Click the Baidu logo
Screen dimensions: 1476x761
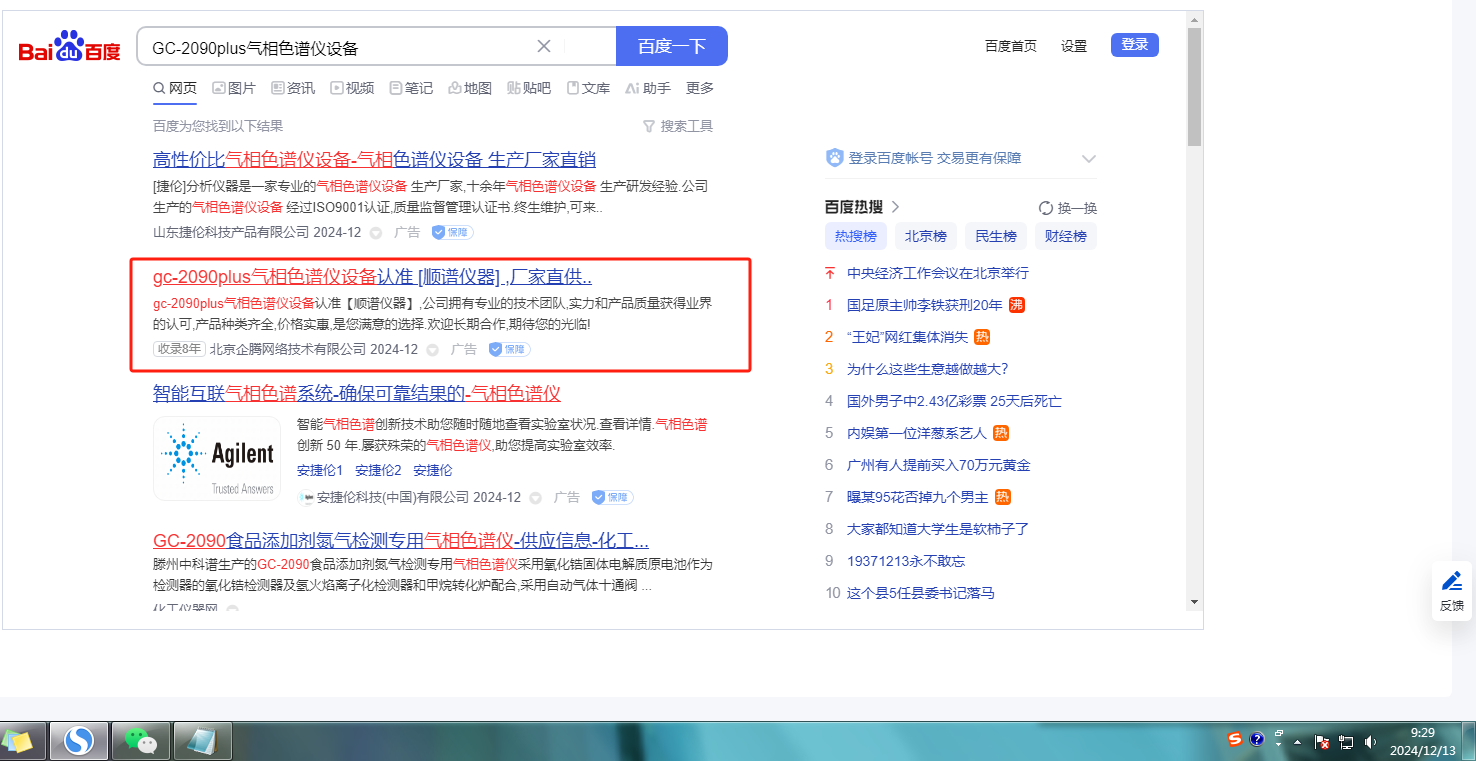click(x=70, y=46)
